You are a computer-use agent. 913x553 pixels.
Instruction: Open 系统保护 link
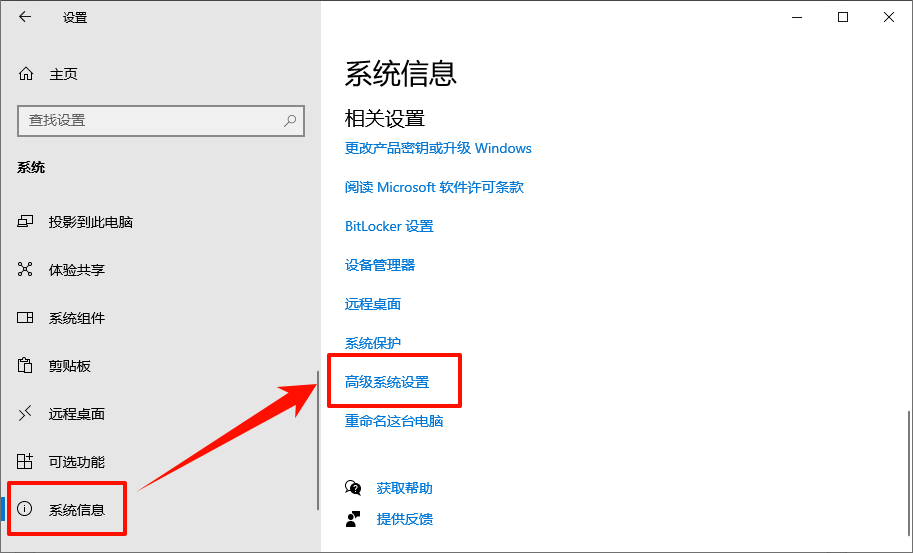[x=373, y=343]
